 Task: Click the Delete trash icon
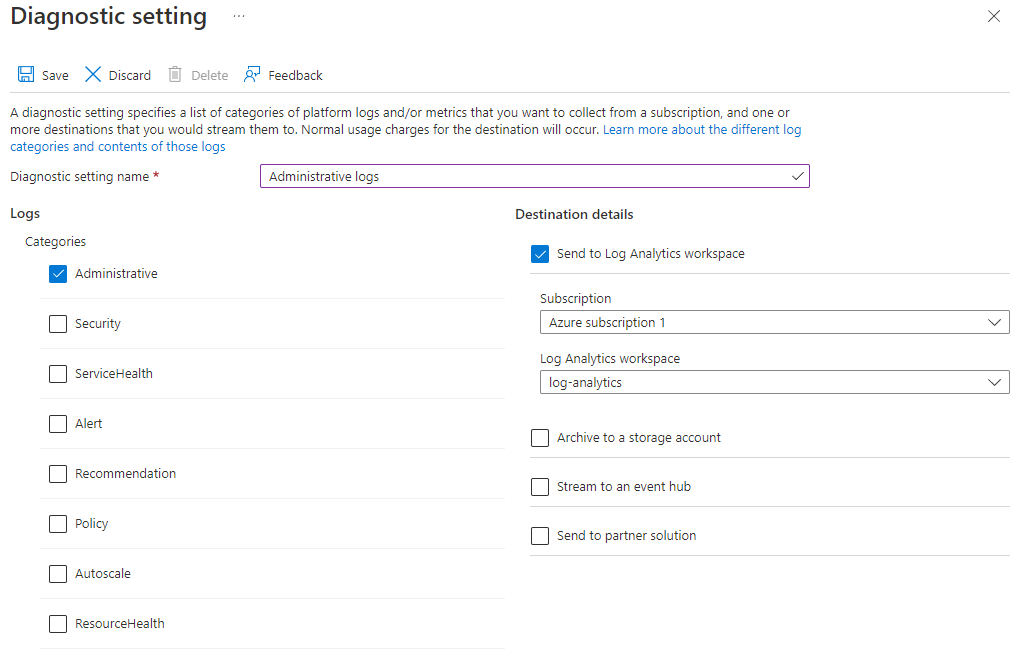coord(179,74)
